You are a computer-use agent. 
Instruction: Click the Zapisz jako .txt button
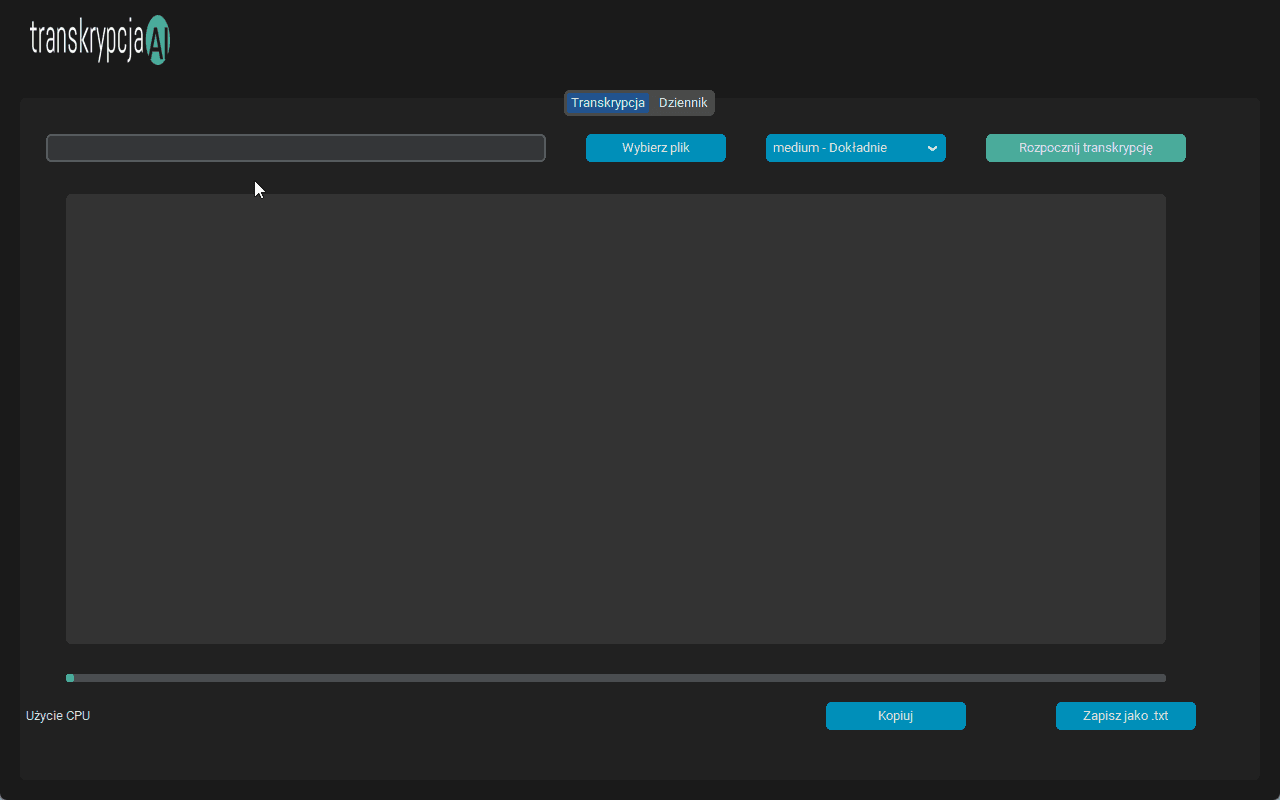(x=1126, y=716)
